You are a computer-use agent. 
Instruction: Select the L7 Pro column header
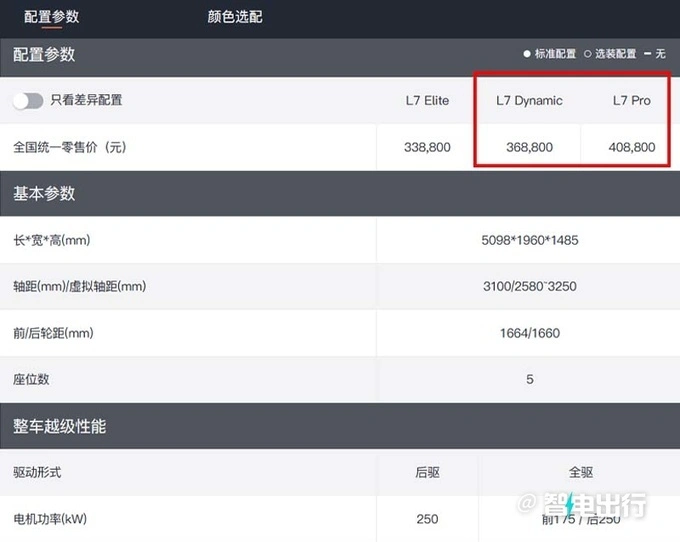pyautogui.click(x=631, y=100)
